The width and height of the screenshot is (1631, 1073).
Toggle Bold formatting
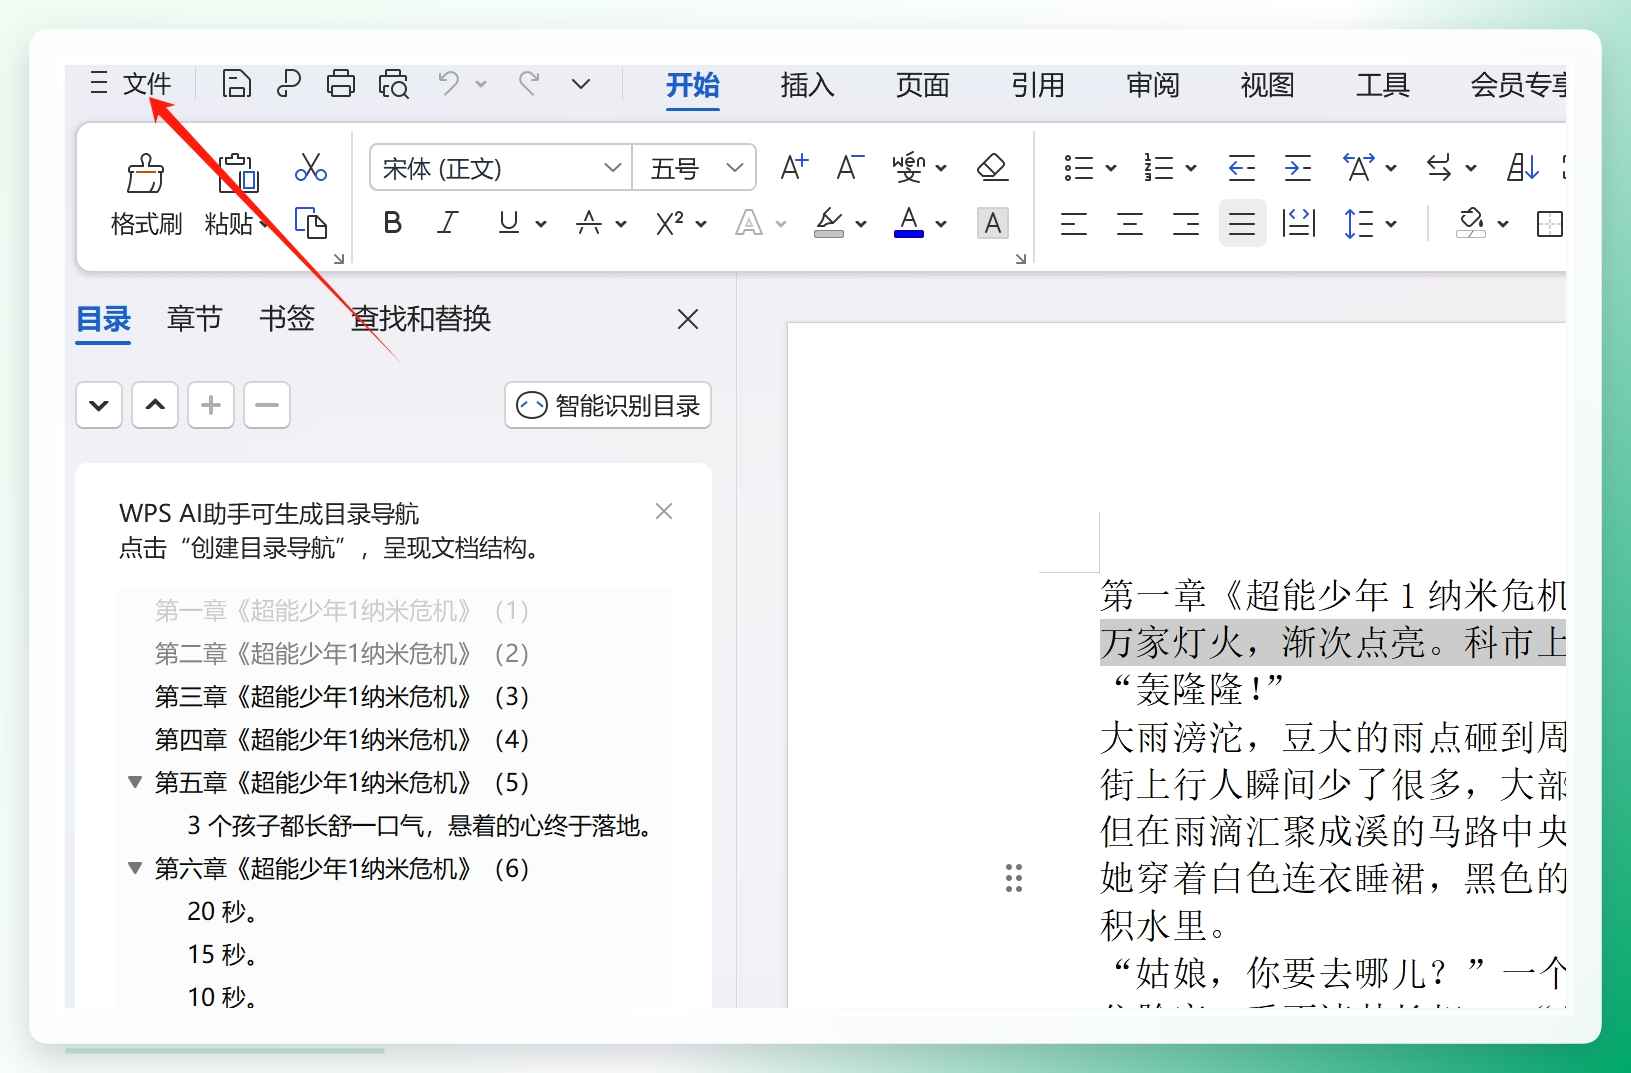(x=393, y=223)
